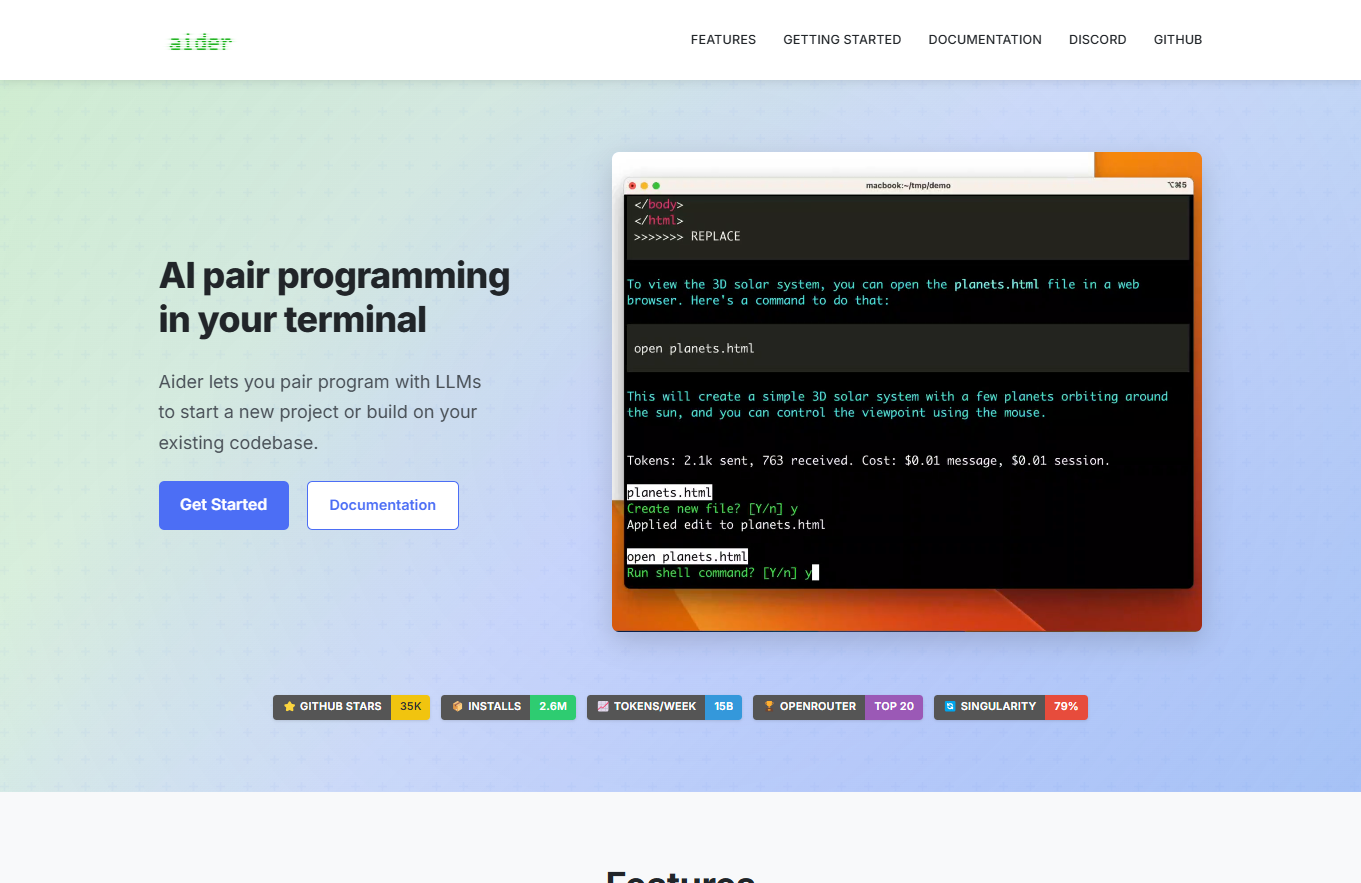Click the star icon on GitHub Stars badge
Screen dimensions: 1361x883
tap(289, 707)
